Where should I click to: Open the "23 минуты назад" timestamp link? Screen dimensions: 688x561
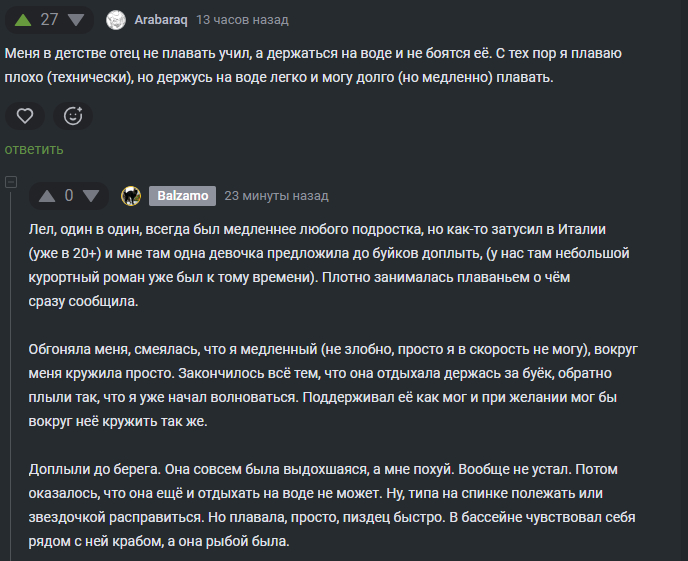tap(276, 195)
